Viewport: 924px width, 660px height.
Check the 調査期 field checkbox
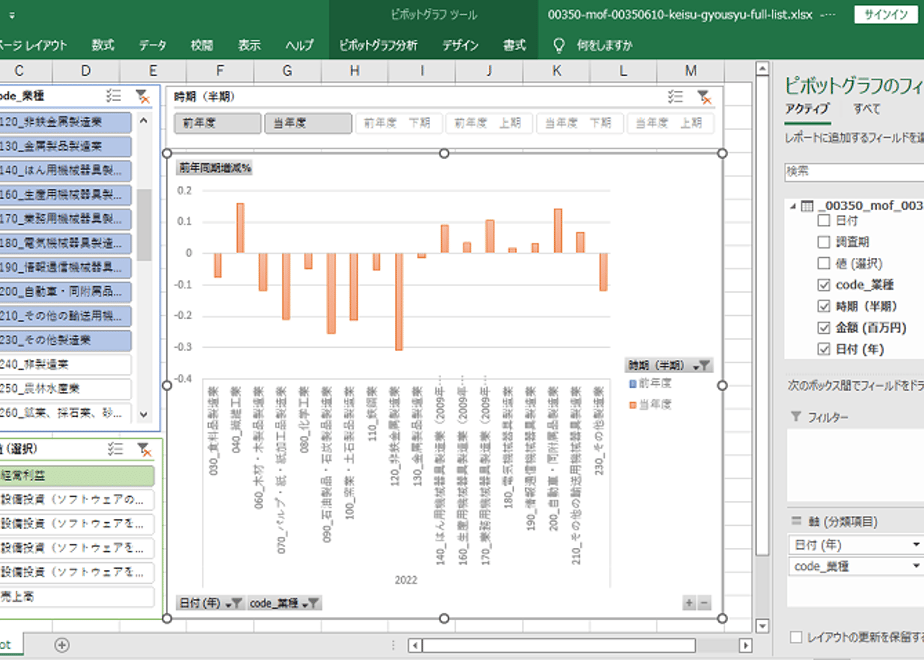tap(824, 242)
